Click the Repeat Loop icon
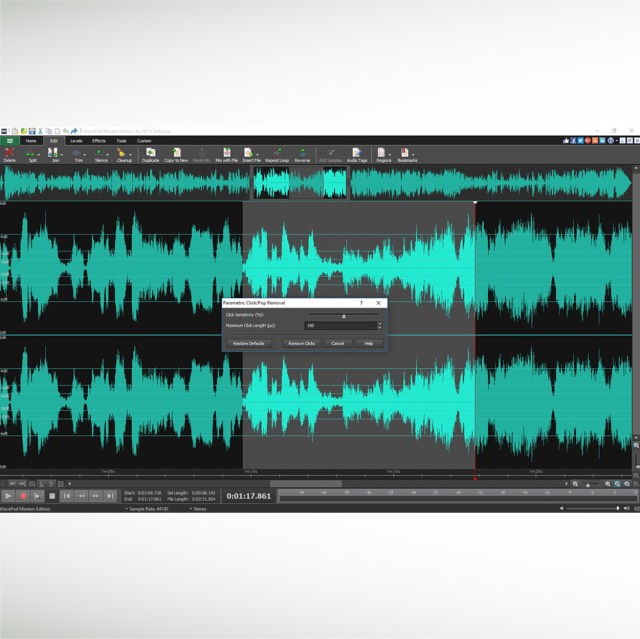The image size is (640, 639). click(x=277, y=153)
